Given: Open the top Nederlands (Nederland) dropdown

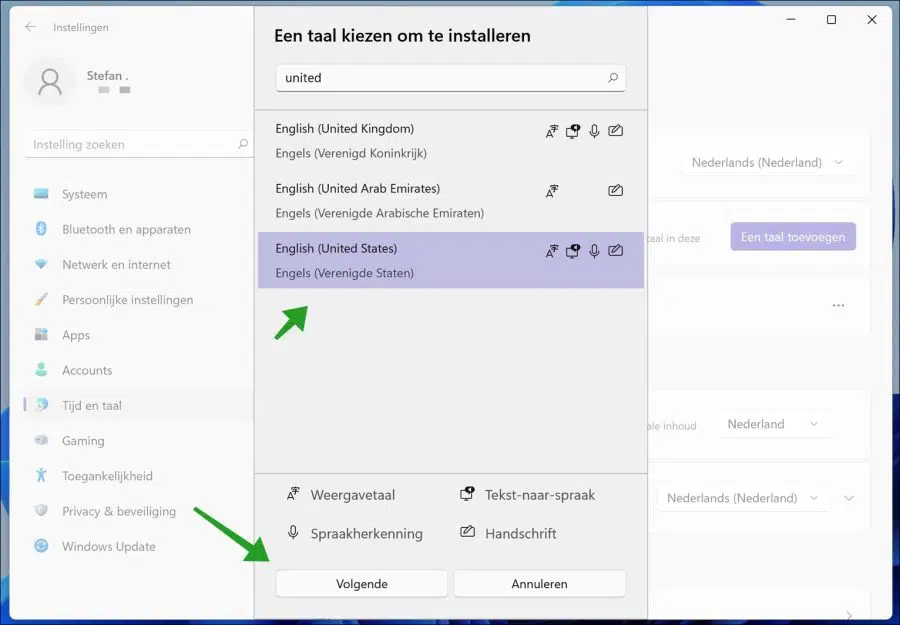Looking at the screenshot, I should coord(767,162).
